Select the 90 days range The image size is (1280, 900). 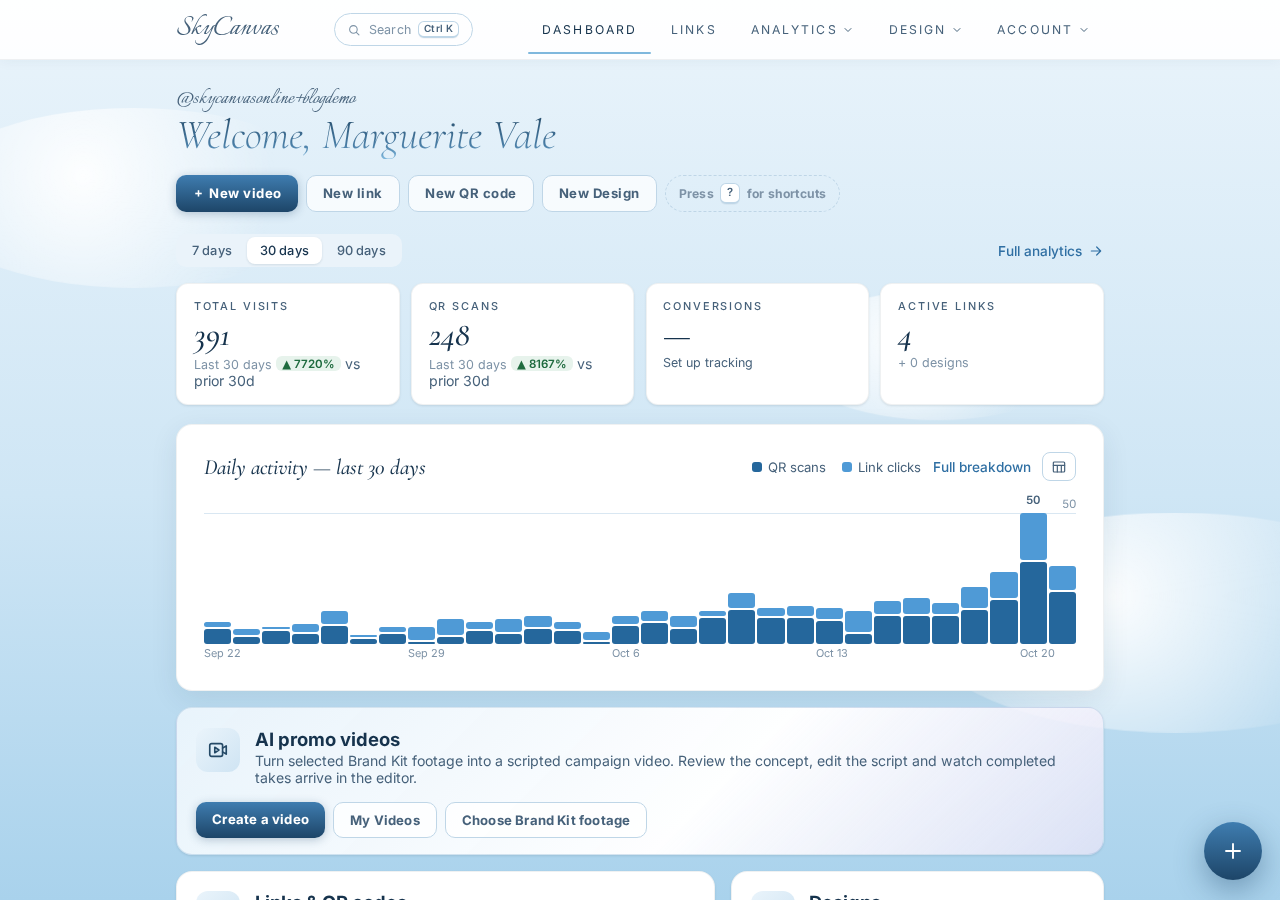tap(361, 251)
